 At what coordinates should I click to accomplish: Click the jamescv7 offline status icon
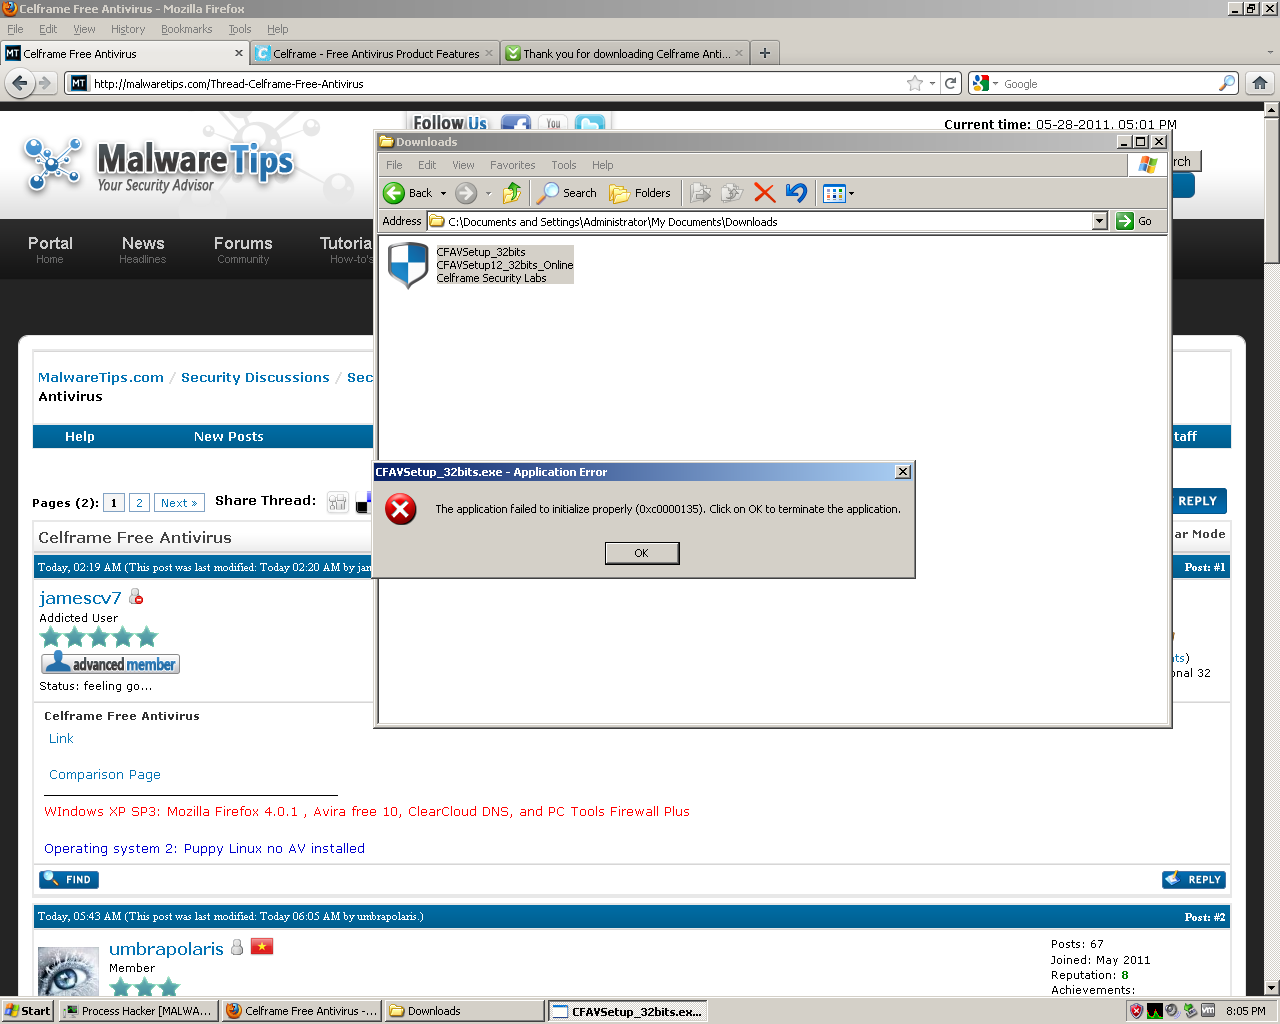point(137,597)
